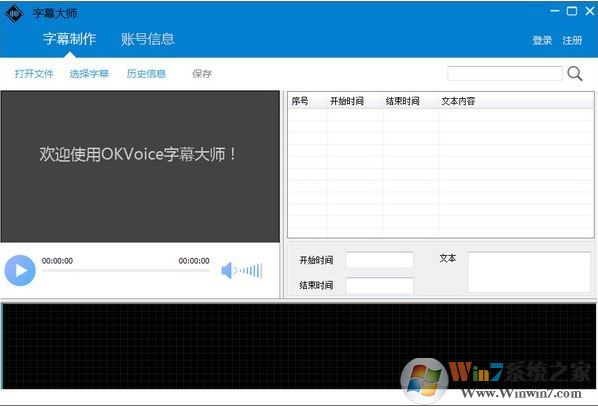
Task: Seek on the playback progress bar
Action: pyautogui.click(x=126, y=270)
